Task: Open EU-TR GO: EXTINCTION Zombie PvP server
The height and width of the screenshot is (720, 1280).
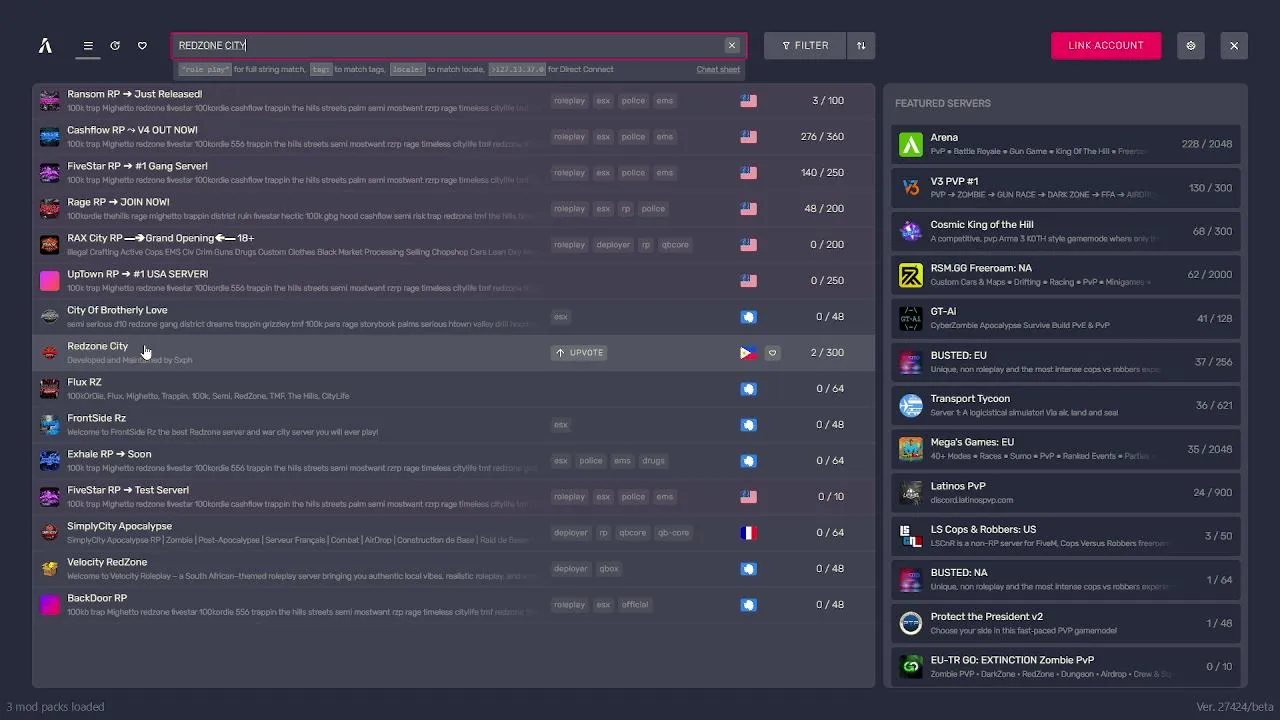Action: tap(1066, 666)
